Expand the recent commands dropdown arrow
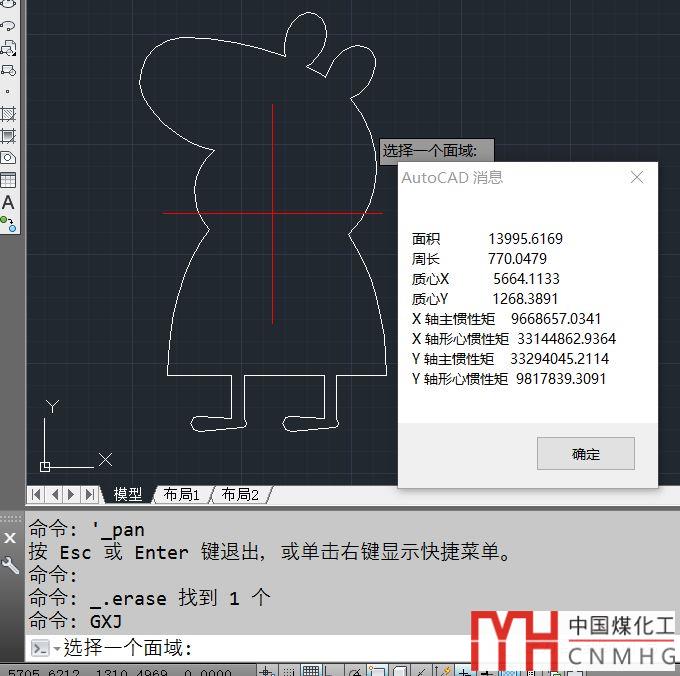This screenshot has width=680, height=676. tap(56, 649)
